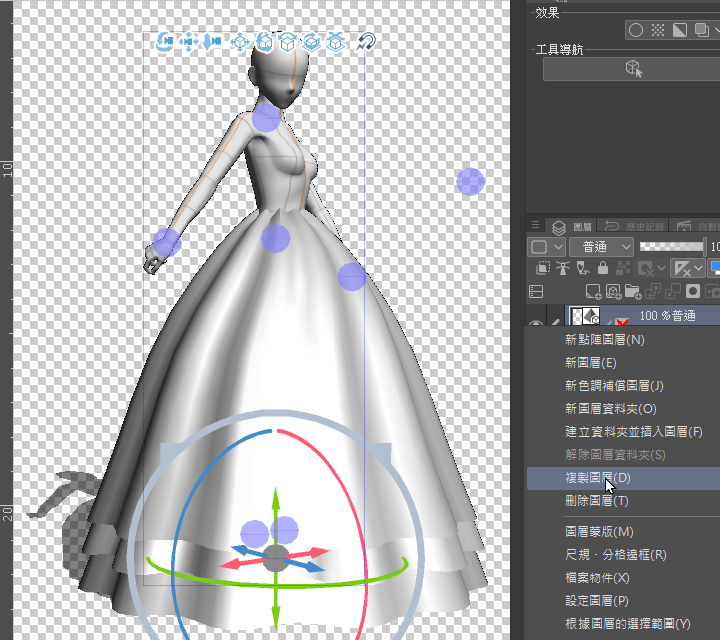This screenshot has width=720, height=640.
Task: Select the horizontal spin on floor icon
Action: coord(311,42)
